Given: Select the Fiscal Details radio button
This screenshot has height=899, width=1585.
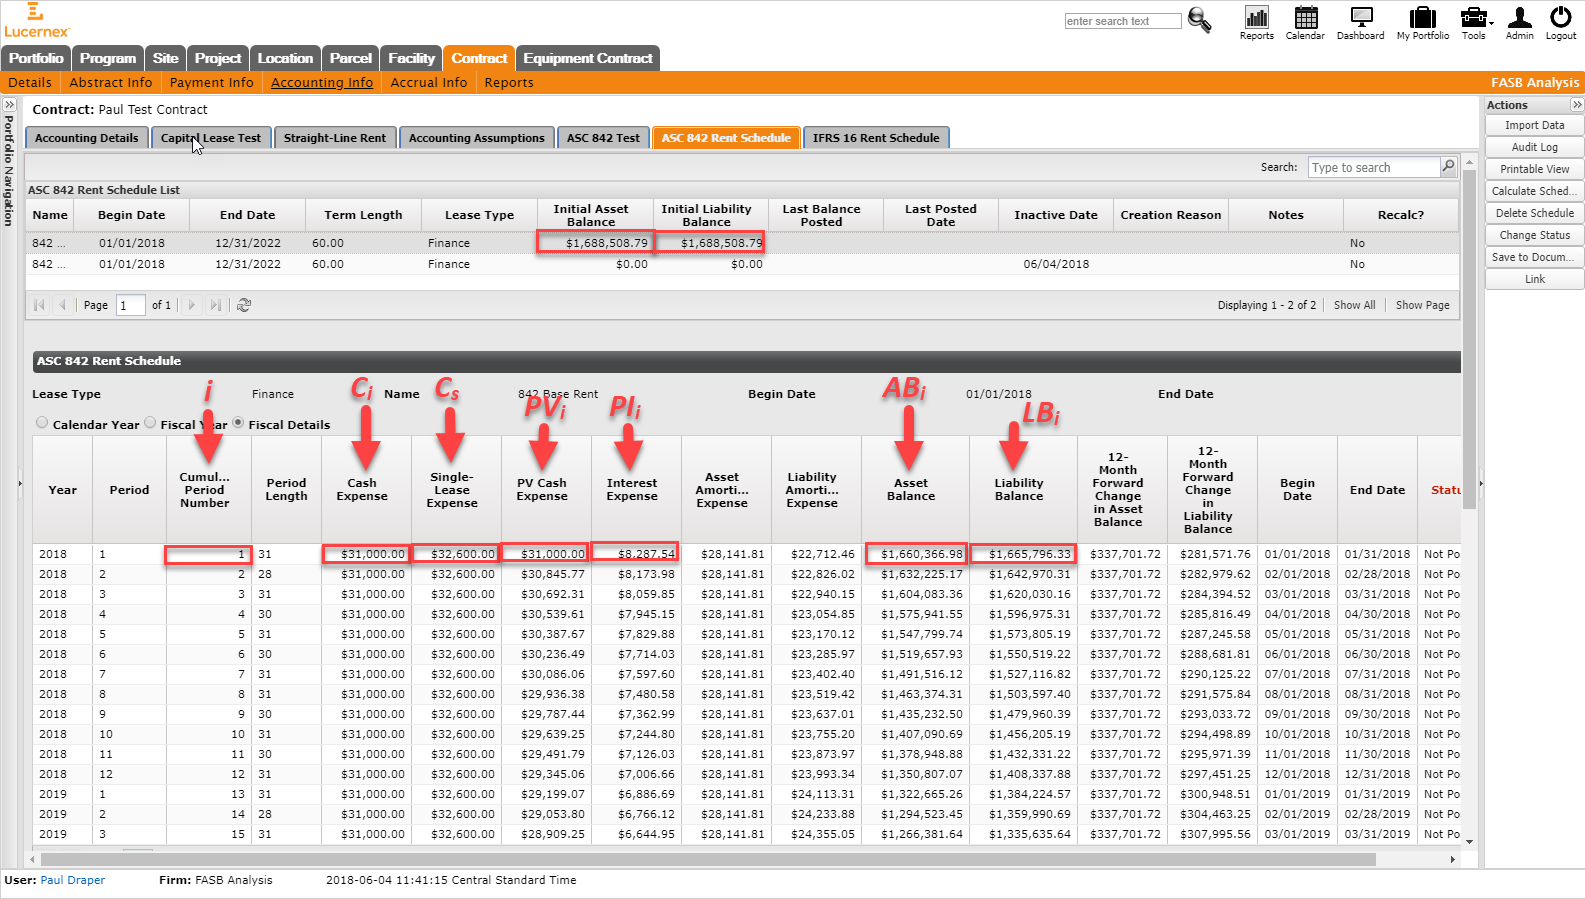Looking at the screenshot, I should (238, 423).
